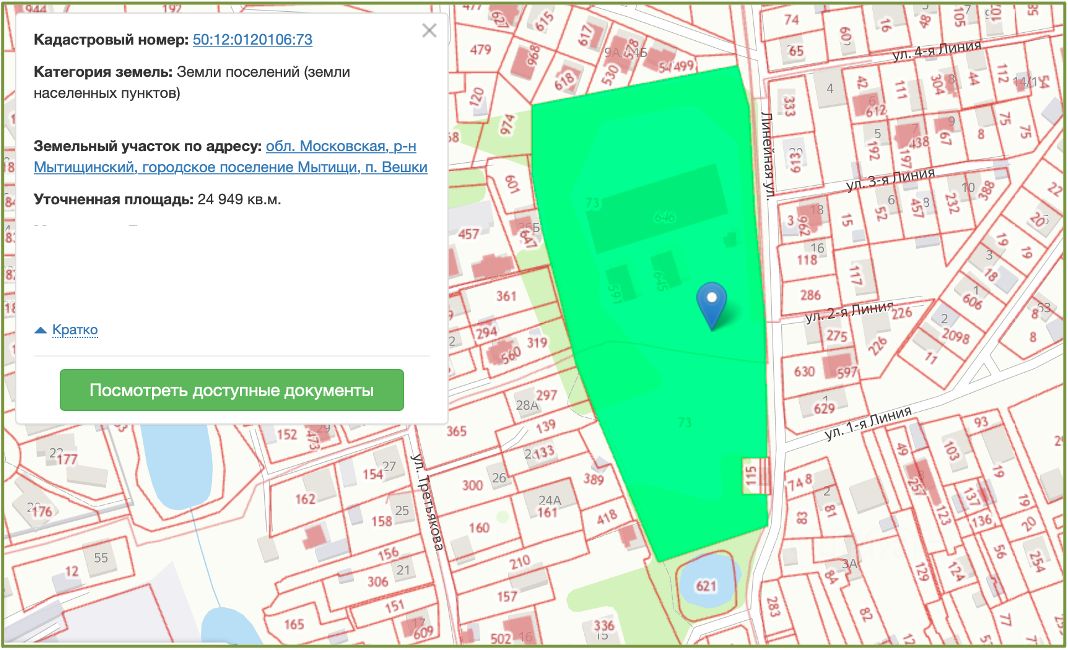Select parcel 336 on the map
The width and height of the screenshot is (1068, 650).
(603, 625)
